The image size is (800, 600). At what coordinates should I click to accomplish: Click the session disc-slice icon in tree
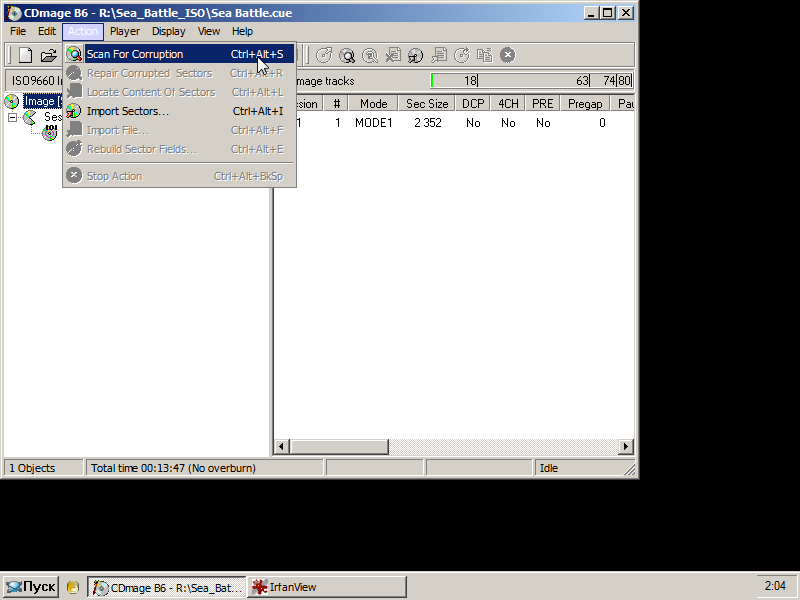[x=30, y=117]
